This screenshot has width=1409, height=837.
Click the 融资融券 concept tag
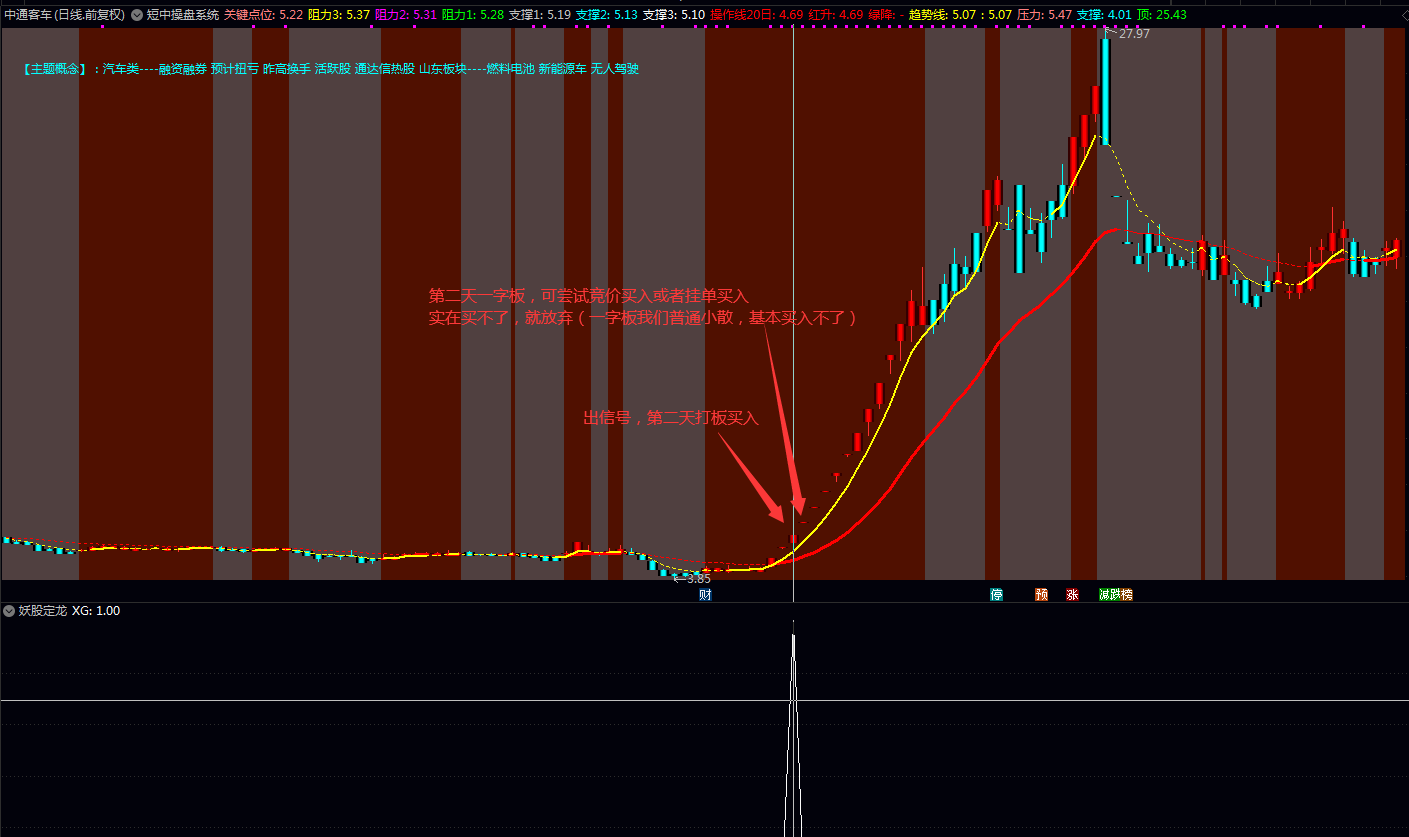pyautogui.click(x=183, y=69)
